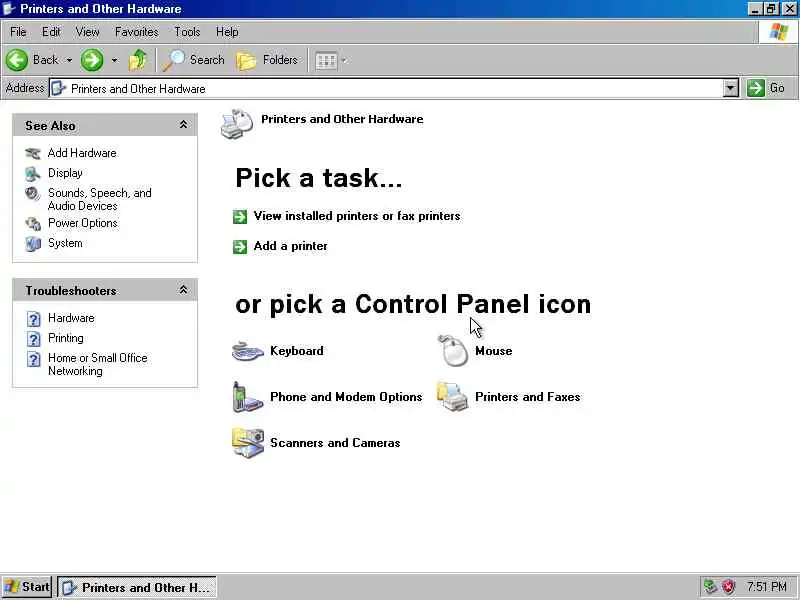Click the green Back arrow icon
Viewport: 800px width, 600px height.
pos(17,60)
